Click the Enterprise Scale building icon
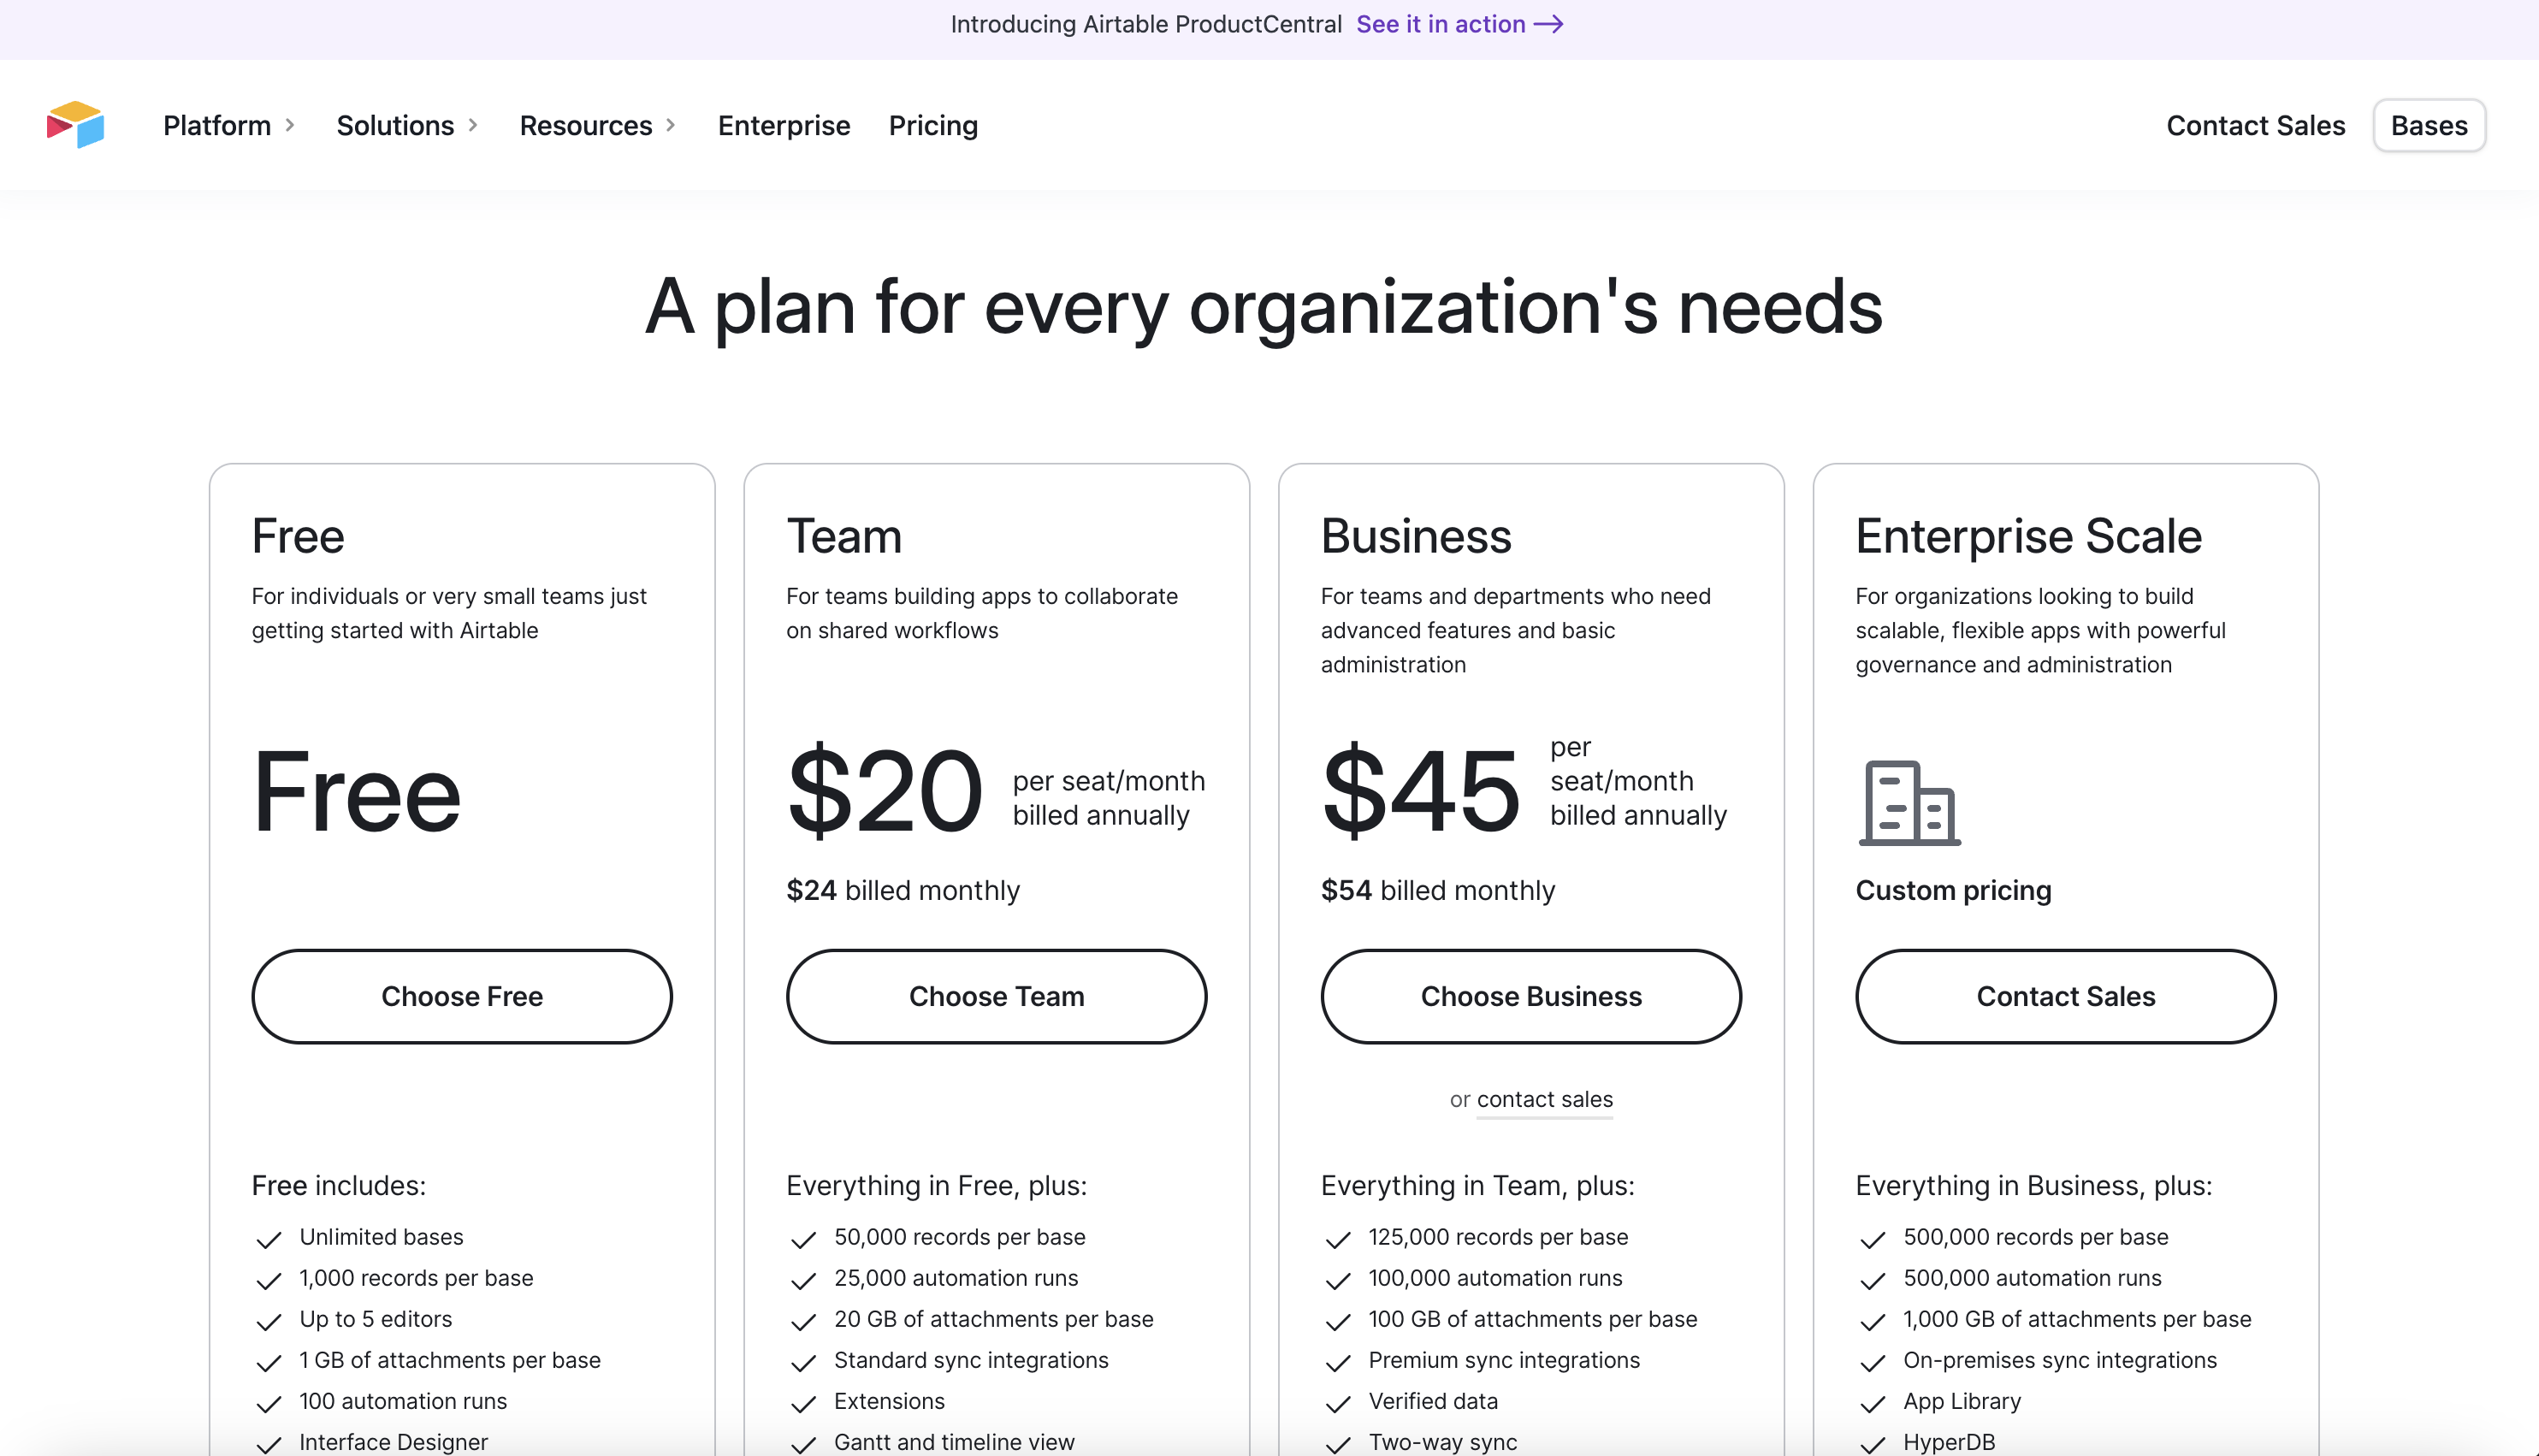The image size is (2539, 1456). click(x=1909, y=802)
